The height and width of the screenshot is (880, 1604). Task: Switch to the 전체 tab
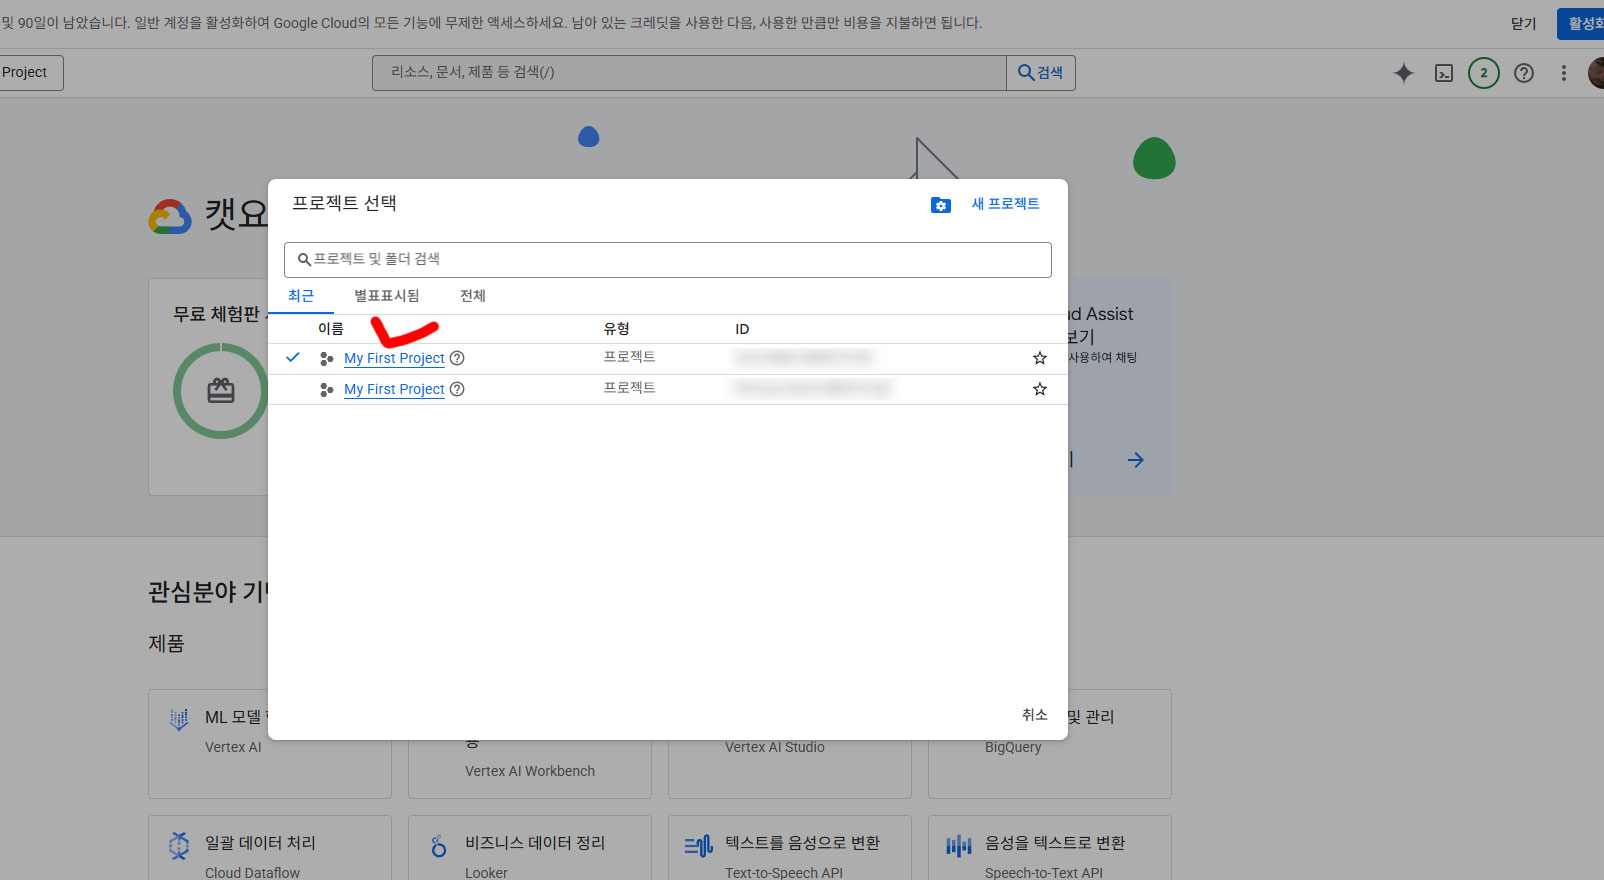coord(473,296)
